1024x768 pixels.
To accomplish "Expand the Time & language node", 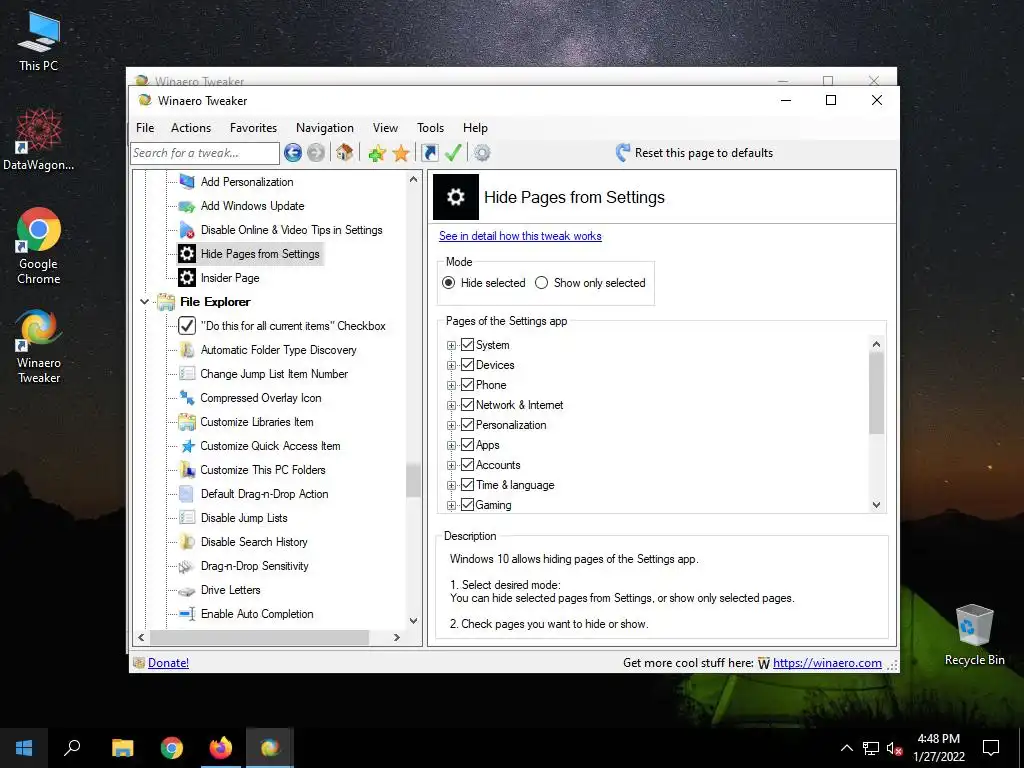I will 451,485.
